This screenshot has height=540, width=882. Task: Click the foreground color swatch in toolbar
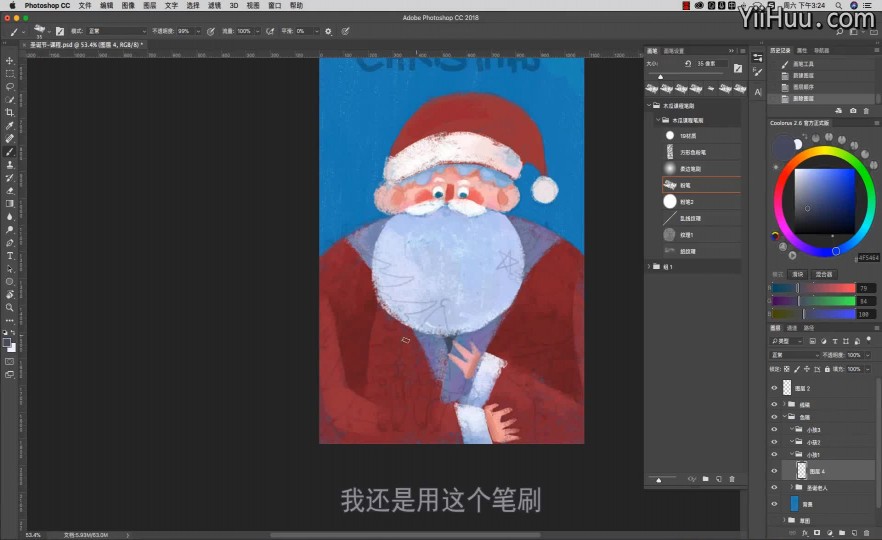click(x=7, y=342)
